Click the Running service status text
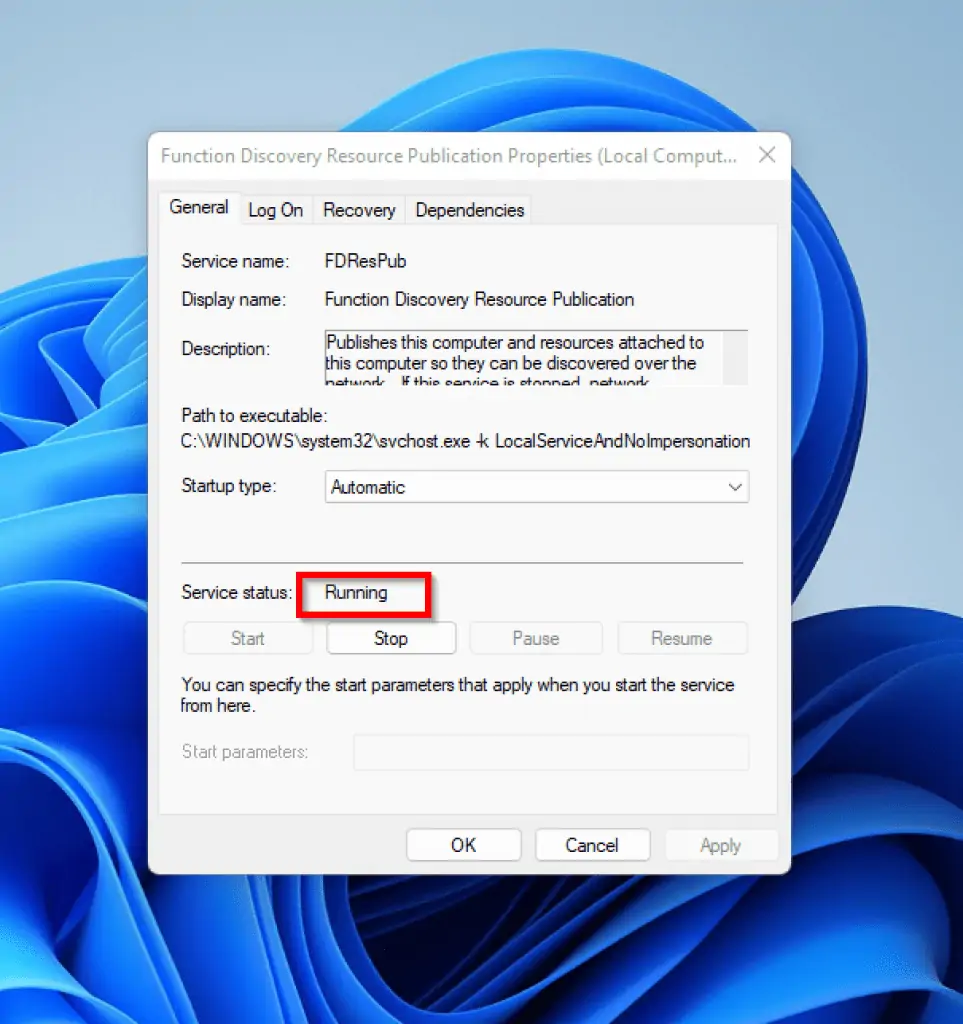 pyautogui.click(x=356, y=593)
